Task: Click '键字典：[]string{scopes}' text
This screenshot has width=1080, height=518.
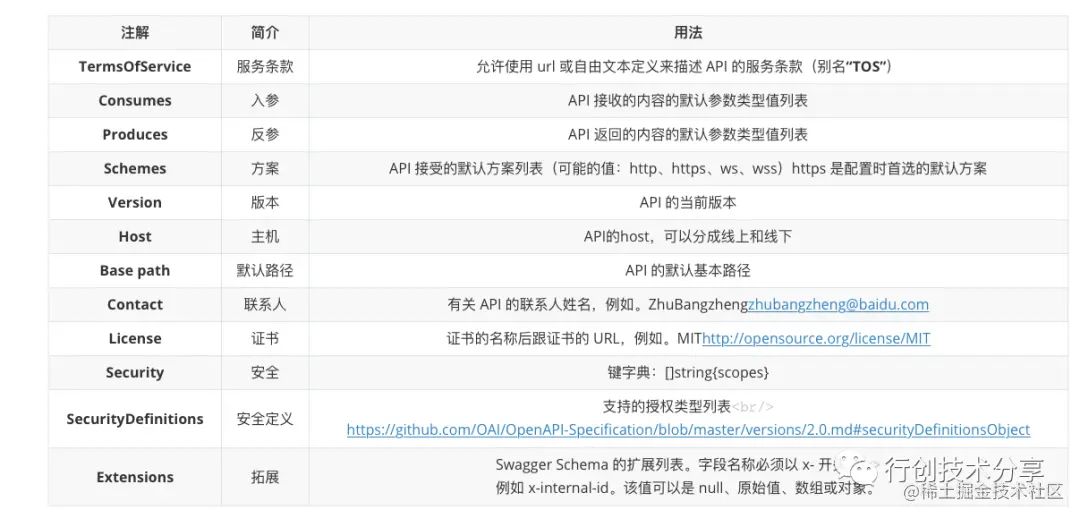Action: pos(688,373)
